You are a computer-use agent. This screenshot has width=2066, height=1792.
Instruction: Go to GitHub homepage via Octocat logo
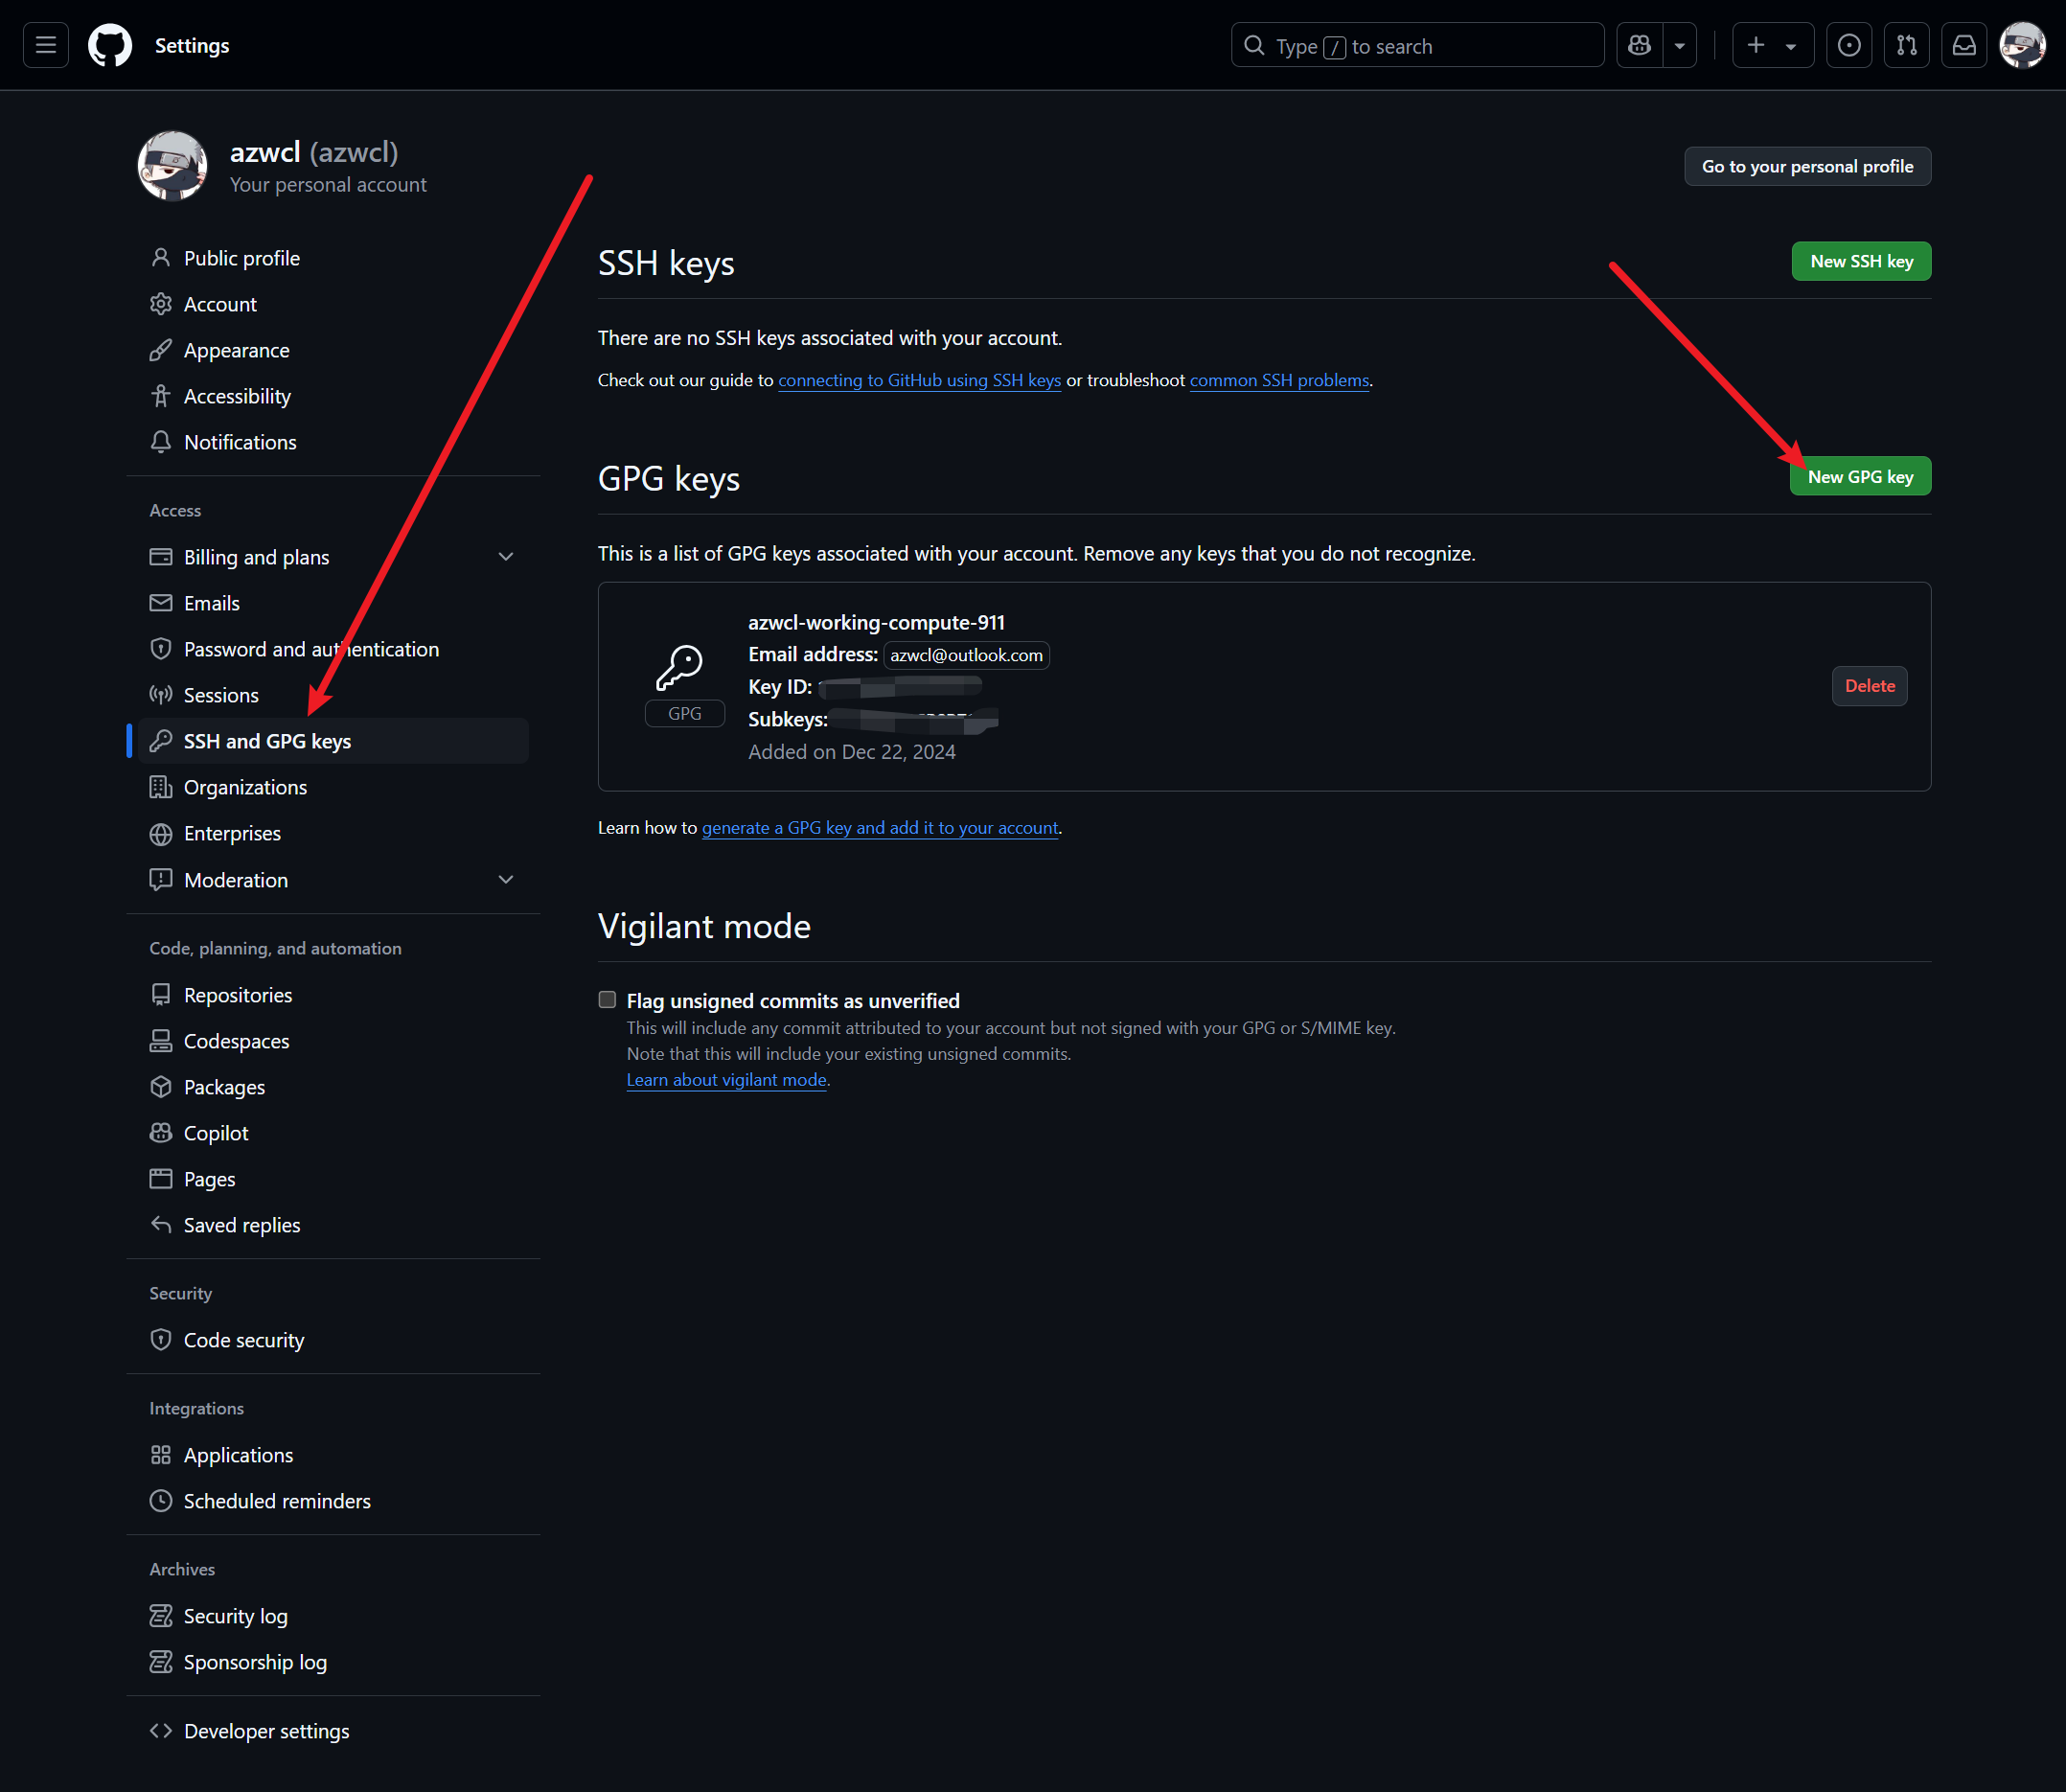pos(110,45)
